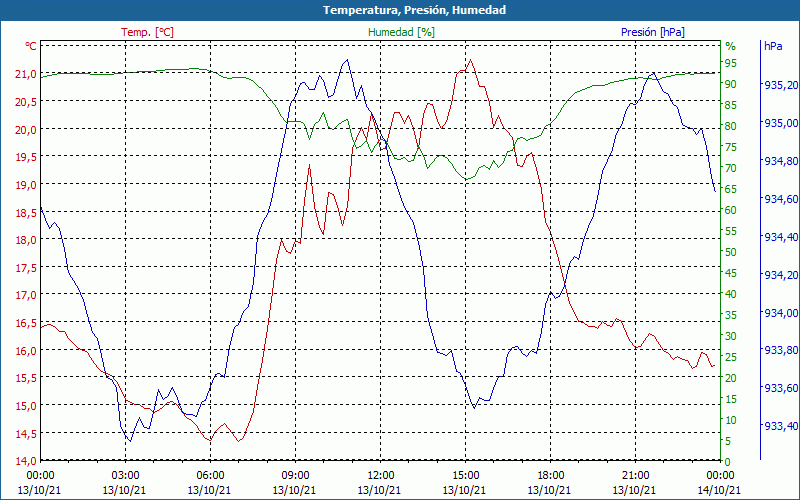Select the blue 'Presión [hPa]' legend label
Image resolution: width=800 pixels, height=500 pixels.
[653, 32]
